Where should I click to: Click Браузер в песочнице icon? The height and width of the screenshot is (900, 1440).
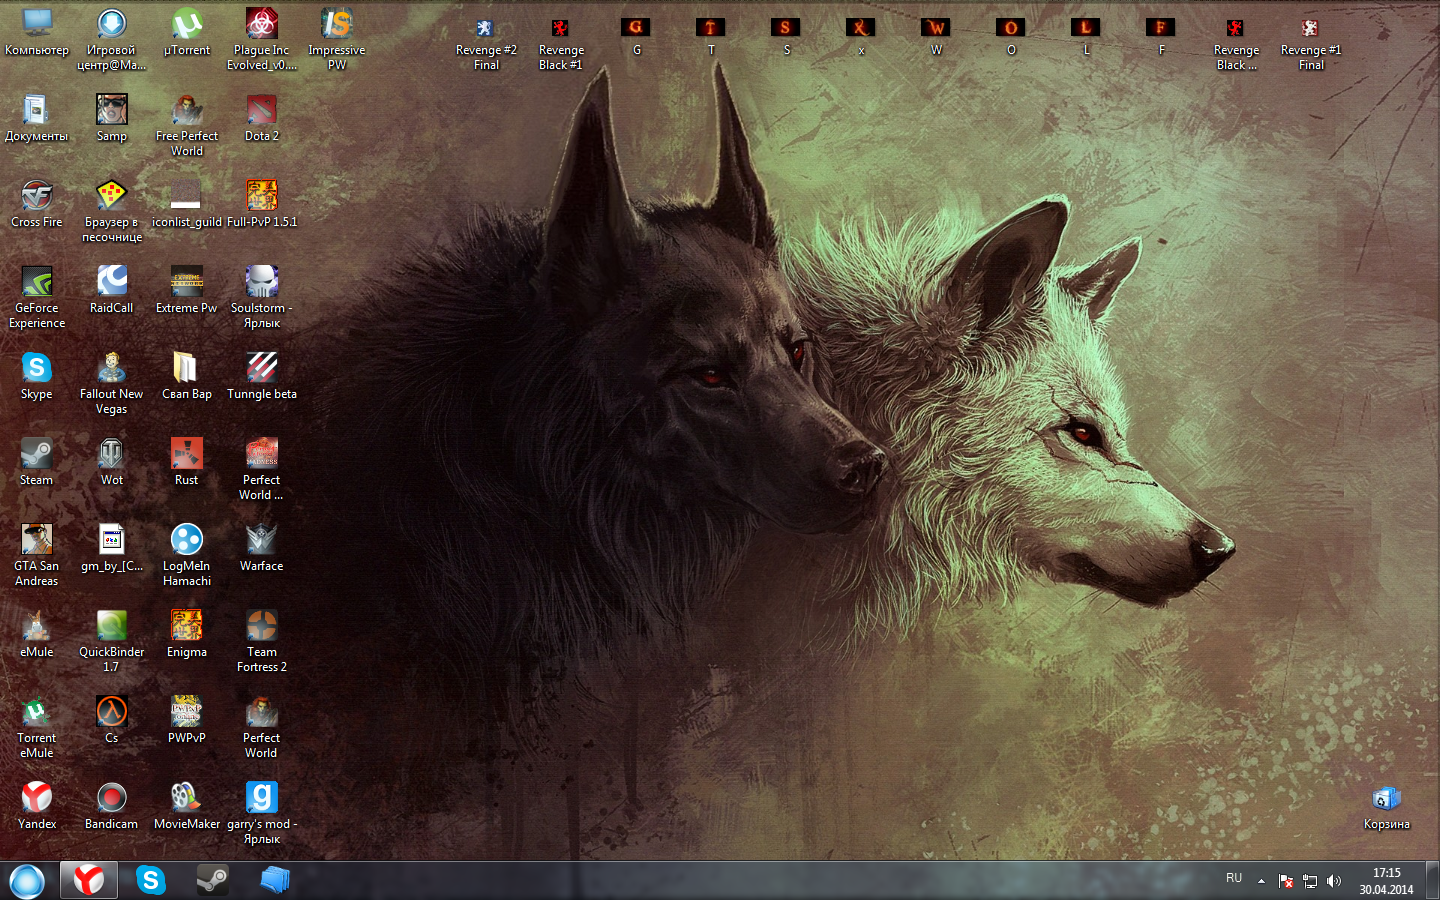[x=112, y=210]
